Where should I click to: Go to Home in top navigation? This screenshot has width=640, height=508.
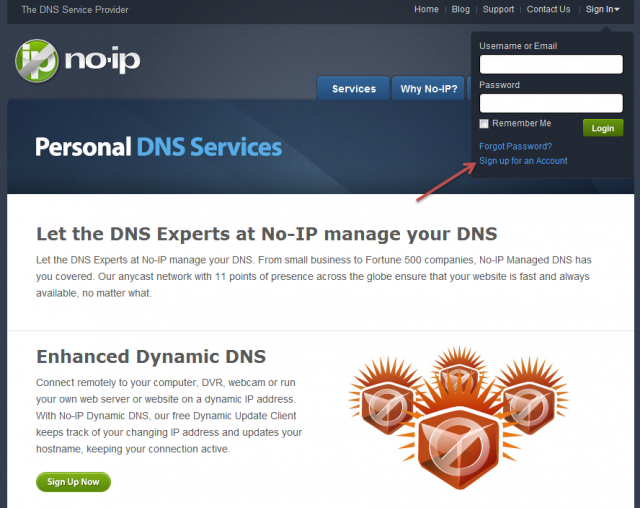pos(426,9)
